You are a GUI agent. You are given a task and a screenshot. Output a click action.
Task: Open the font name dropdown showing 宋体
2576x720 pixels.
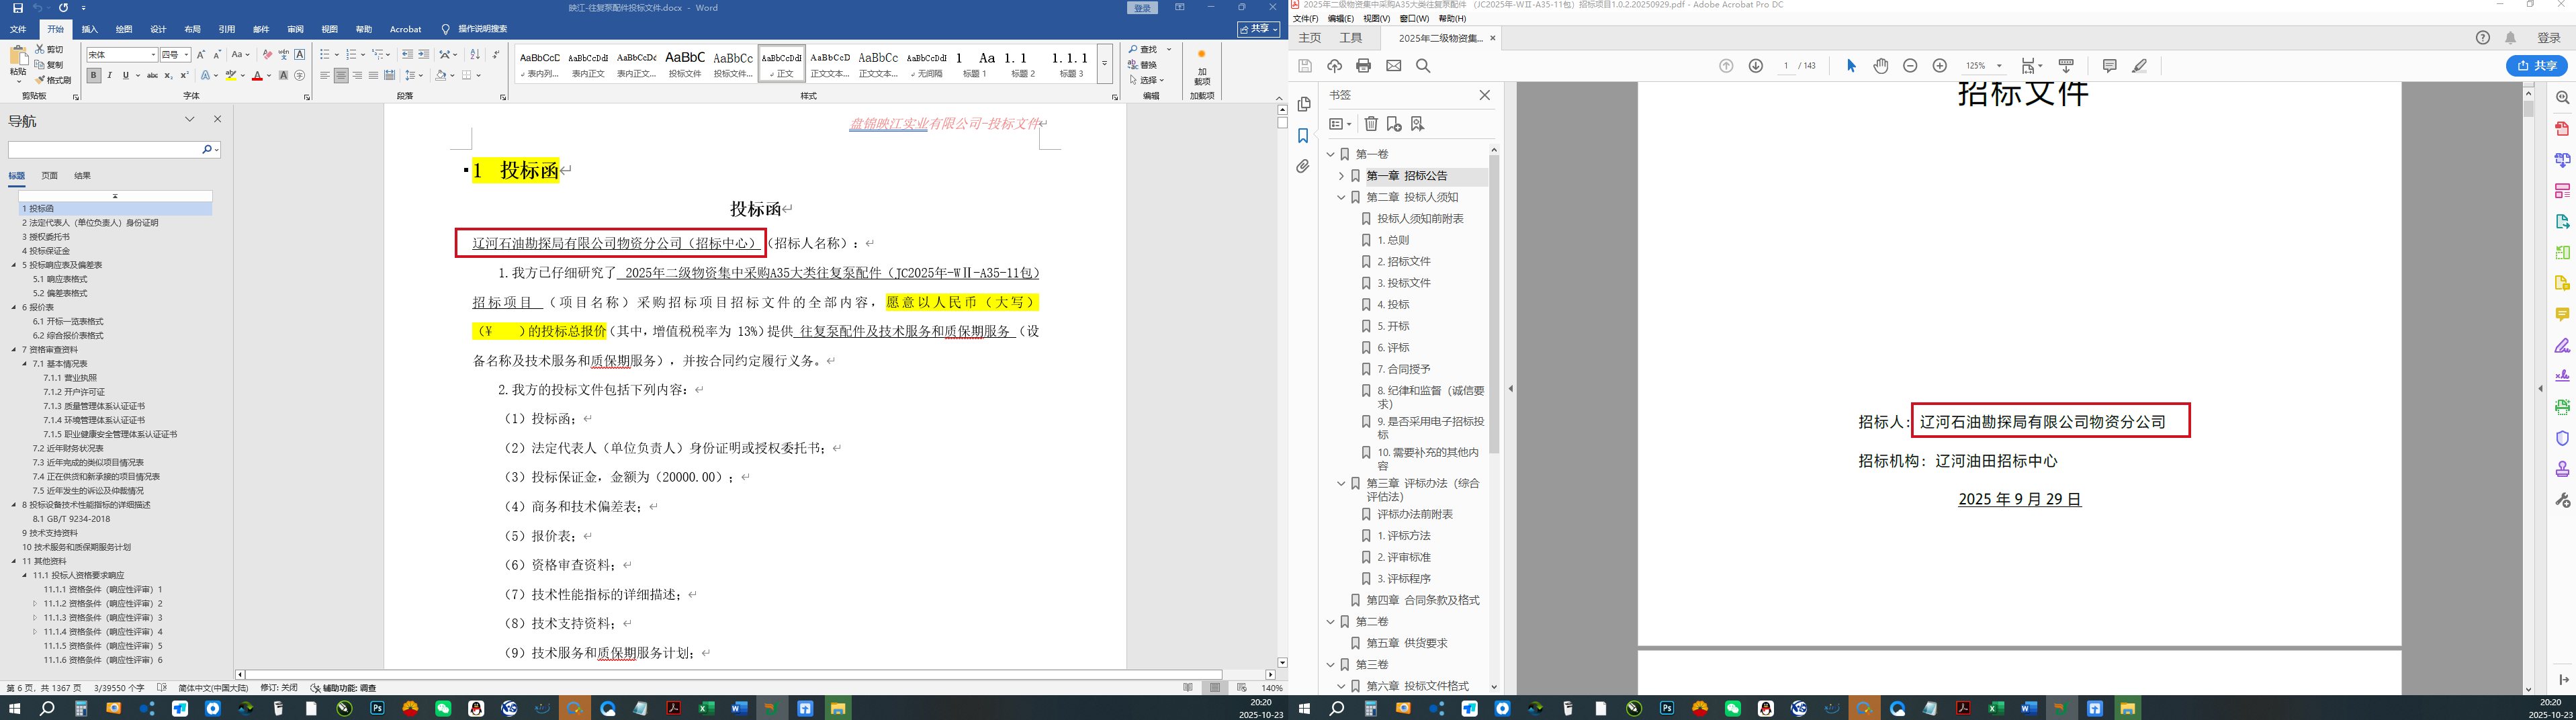point(153,55)
